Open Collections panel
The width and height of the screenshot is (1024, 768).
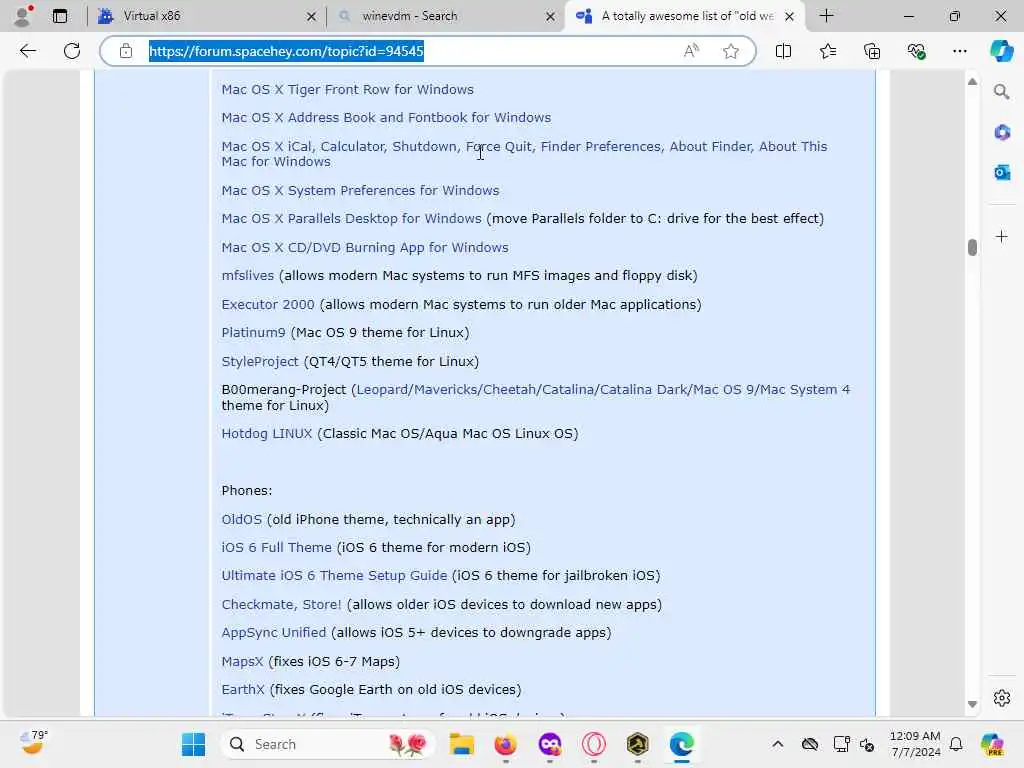pos(872,51)
